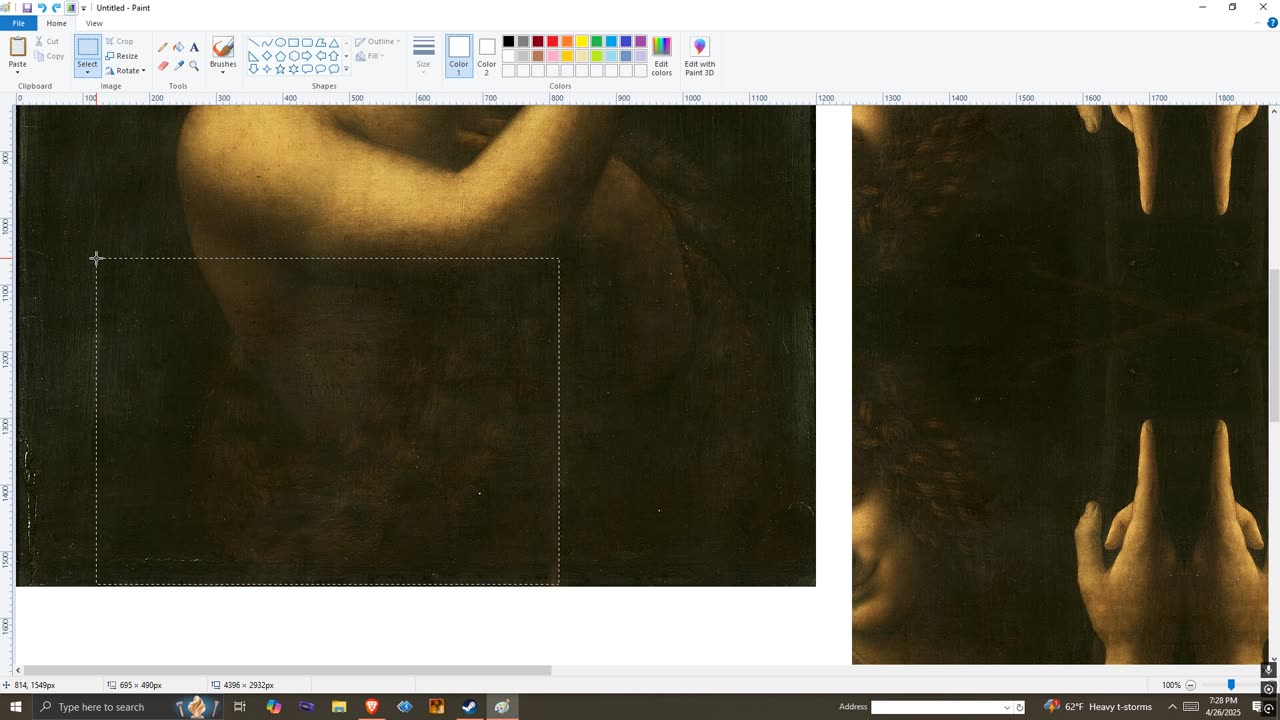Choose the black color swatch
Image resolution: width=1280 pixels, height=720 pixels.
coord(508,41)
